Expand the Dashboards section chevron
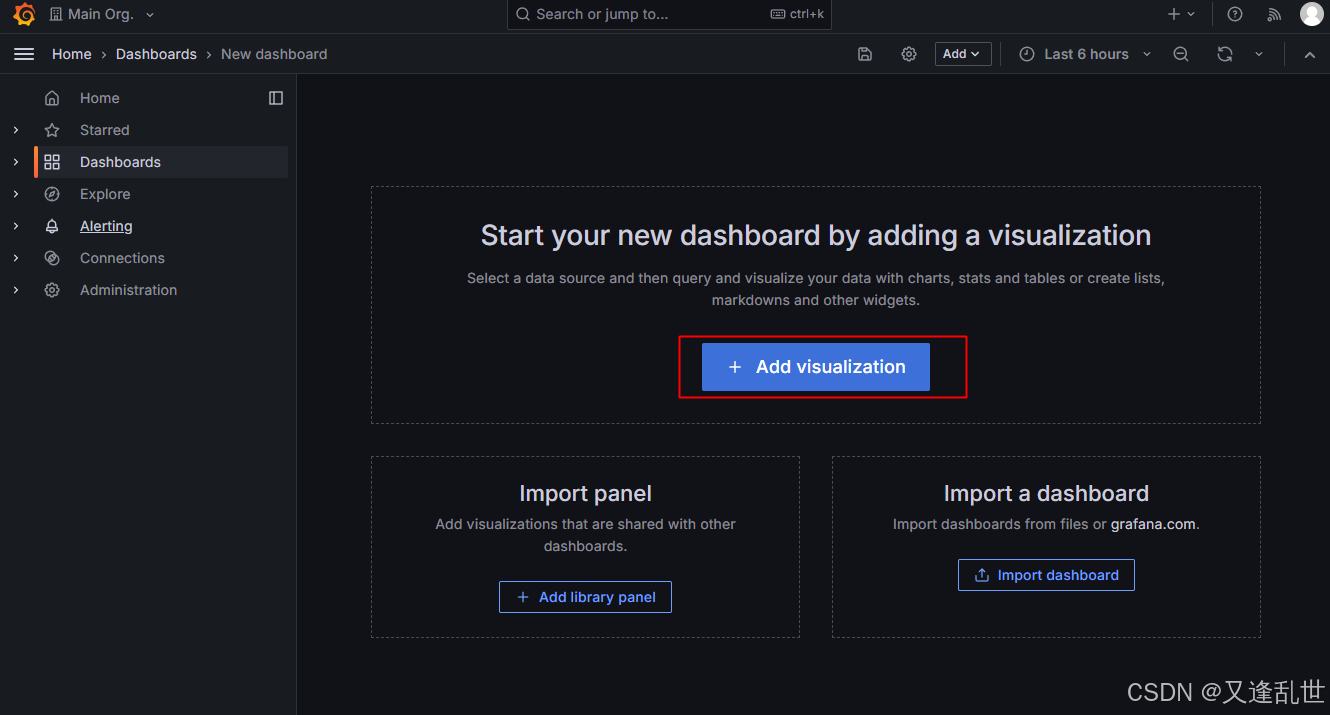1330x715 pixels. coord(16,162)
